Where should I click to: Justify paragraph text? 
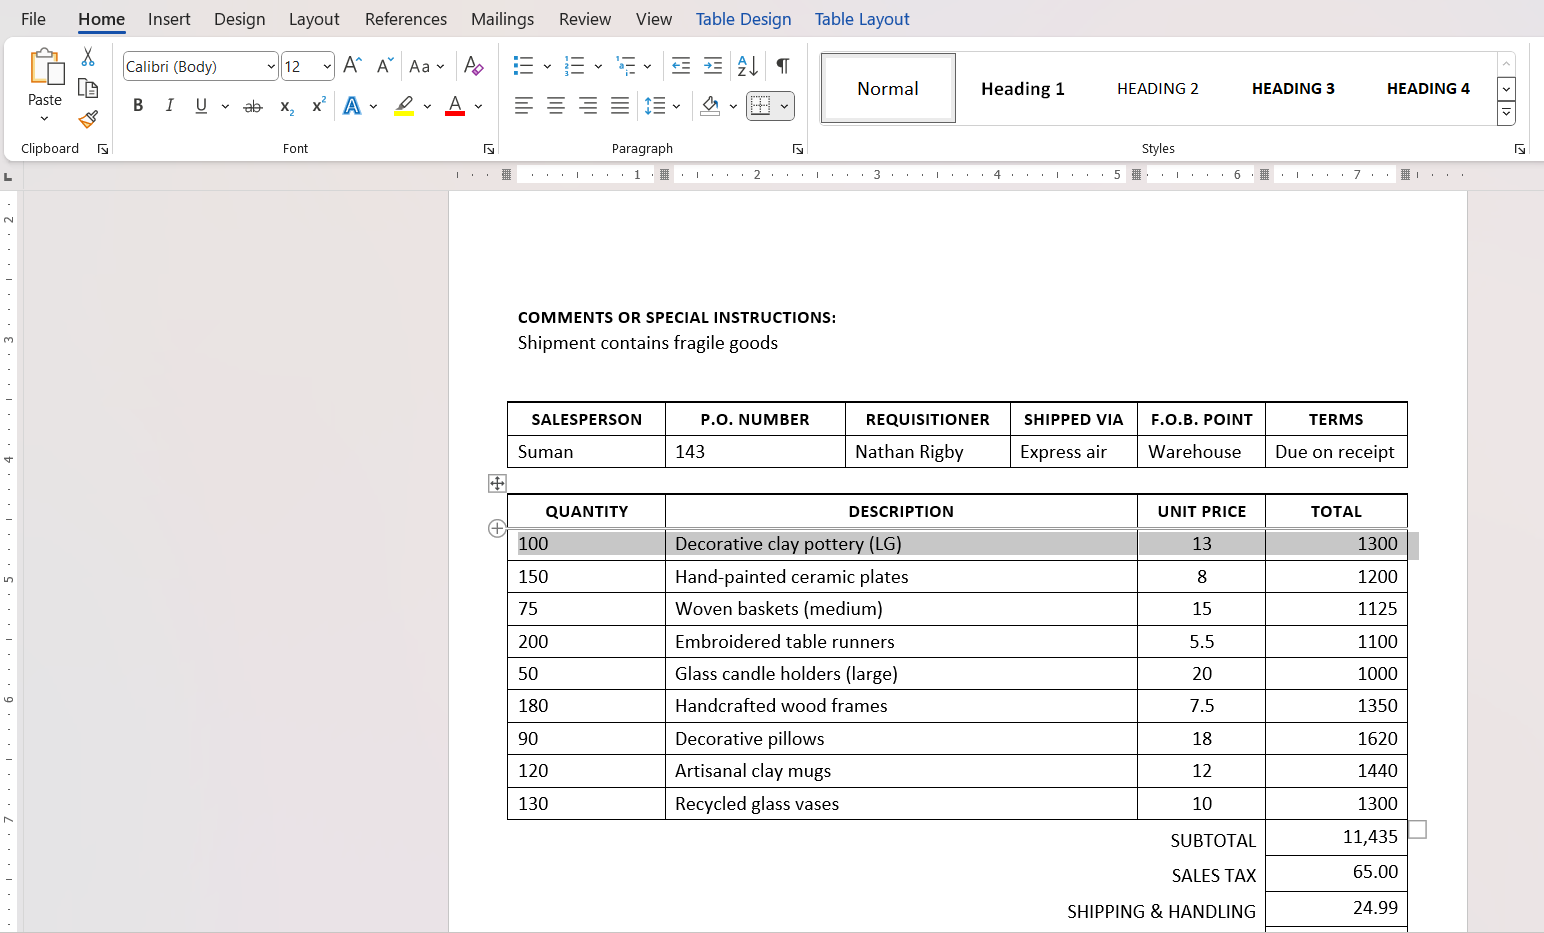(x=620, y=105)
